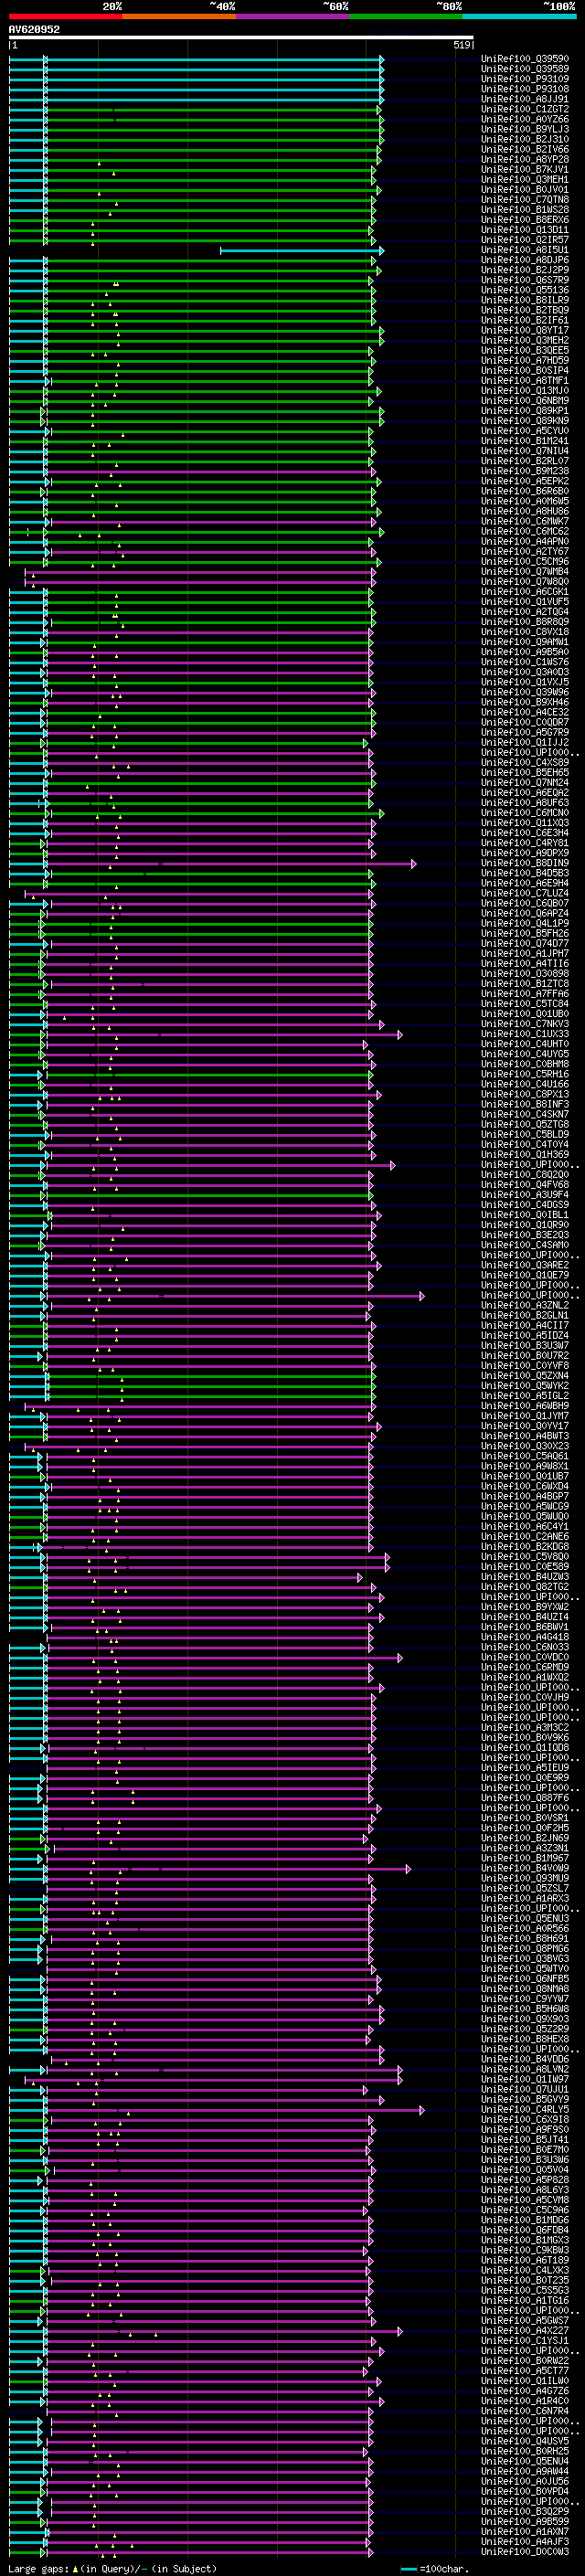Image resolution: width=585 pixels, height=2576 pixels.
Task: Select the UniRef100_P93108 hit label
Action: pyautogui.click(x=525, y=89)
